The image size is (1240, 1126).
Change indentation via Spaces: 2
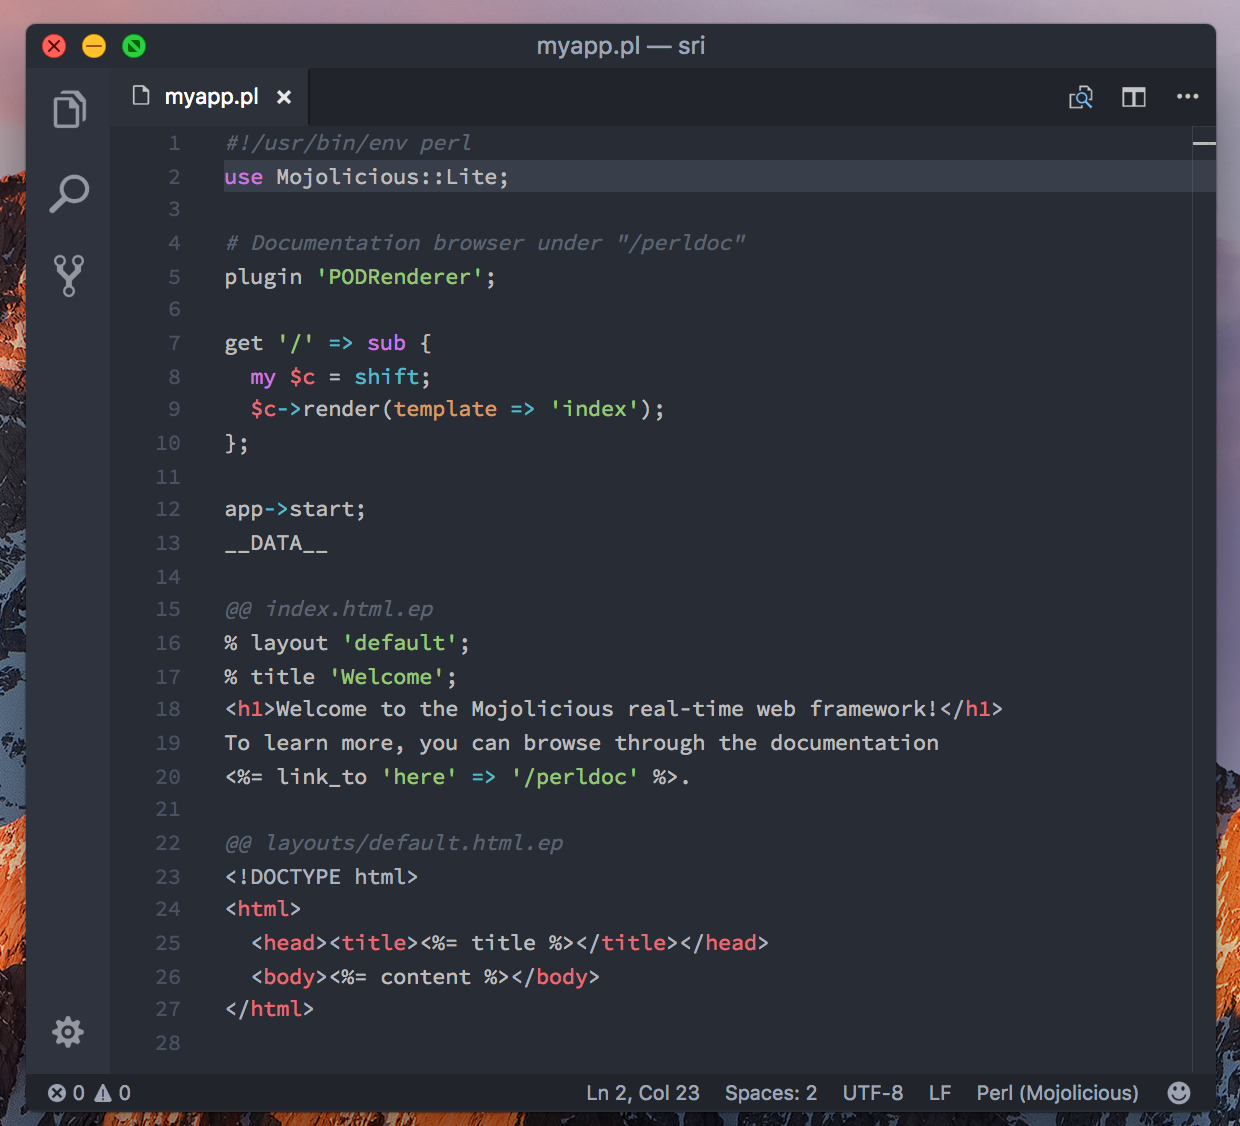click(x=771, y=1093)
